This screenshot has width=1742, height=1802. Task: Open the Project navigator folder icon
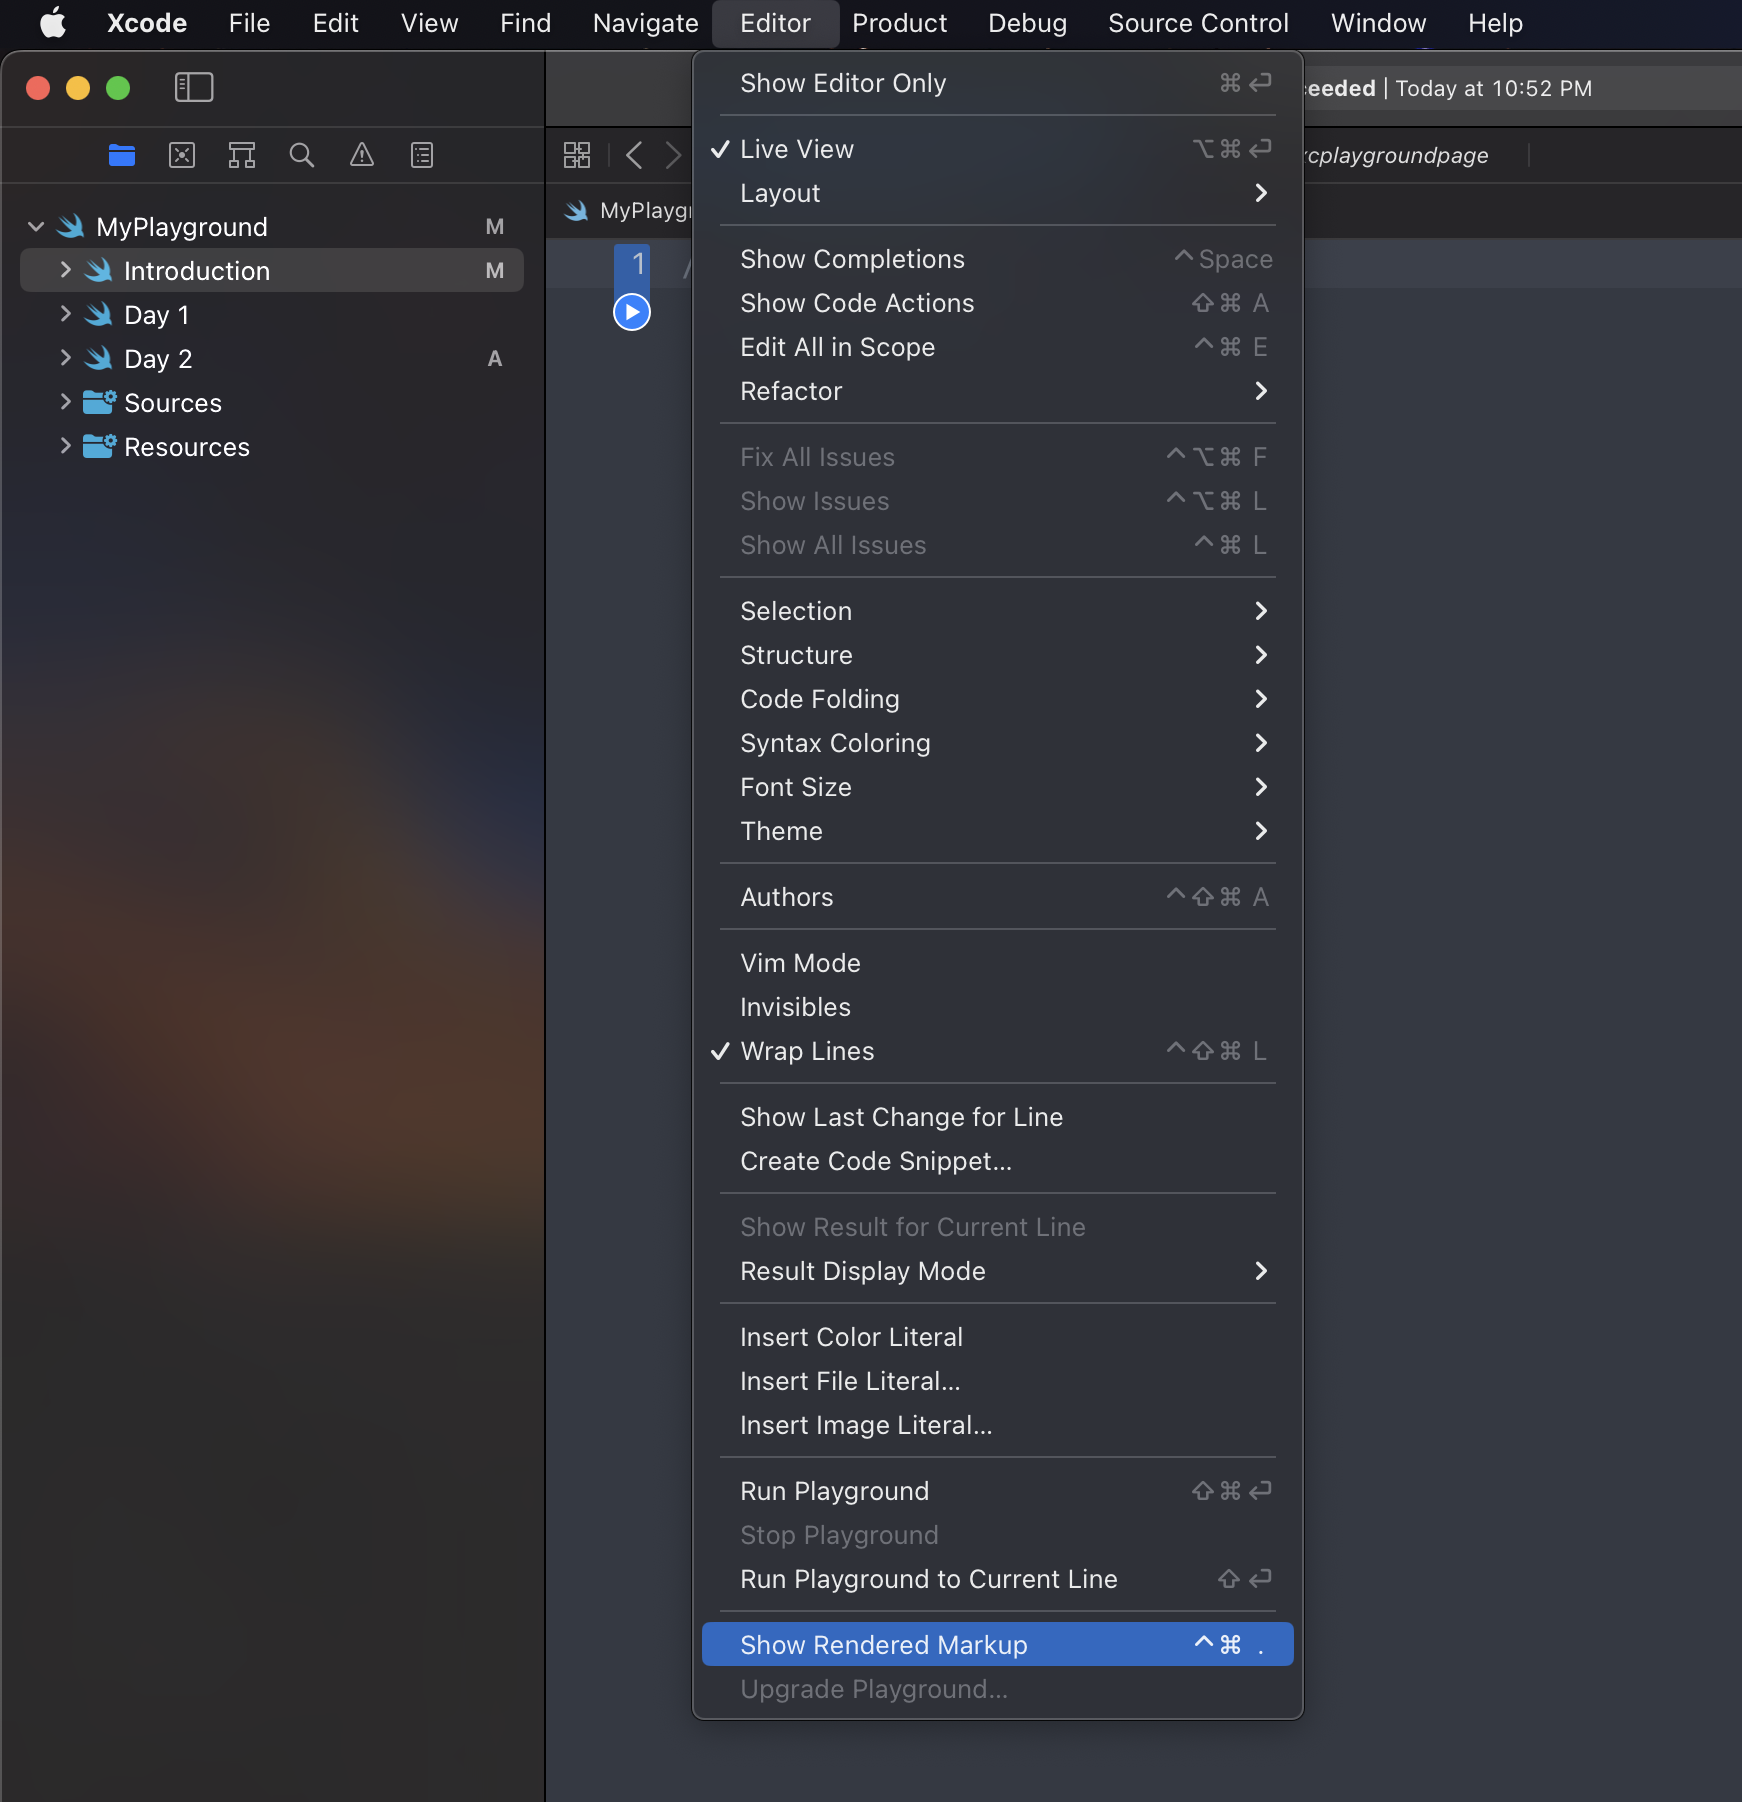coord(122,155)
